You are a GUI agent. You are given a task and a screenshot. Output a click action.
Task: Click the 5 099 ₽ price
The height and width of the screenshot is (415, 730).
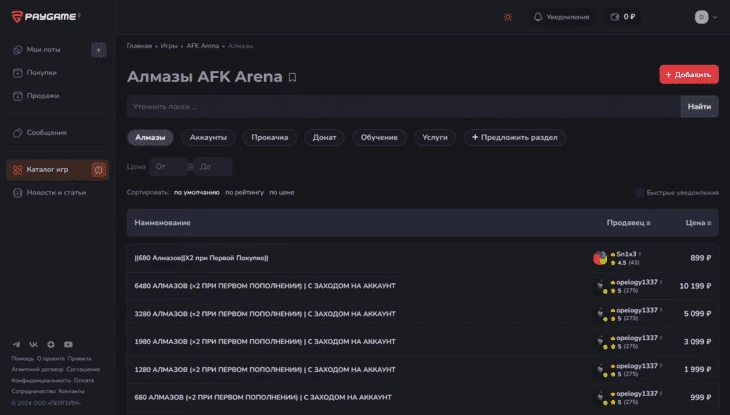(697, 314)
